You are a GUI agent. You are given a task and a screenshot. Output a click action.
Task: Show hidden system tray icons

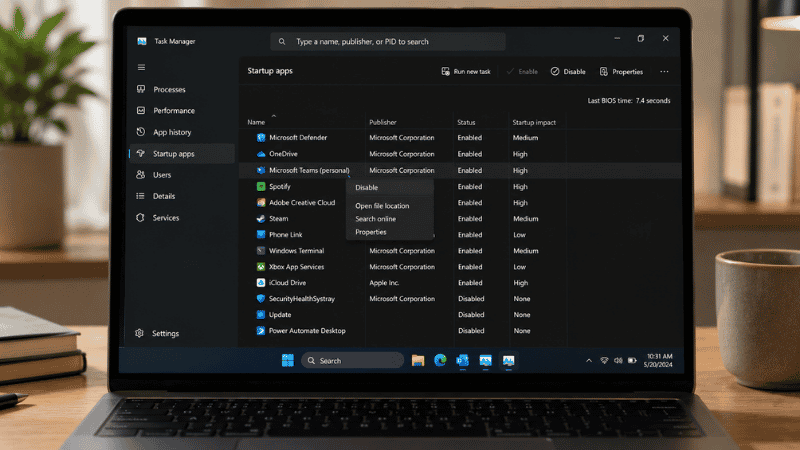589,360
